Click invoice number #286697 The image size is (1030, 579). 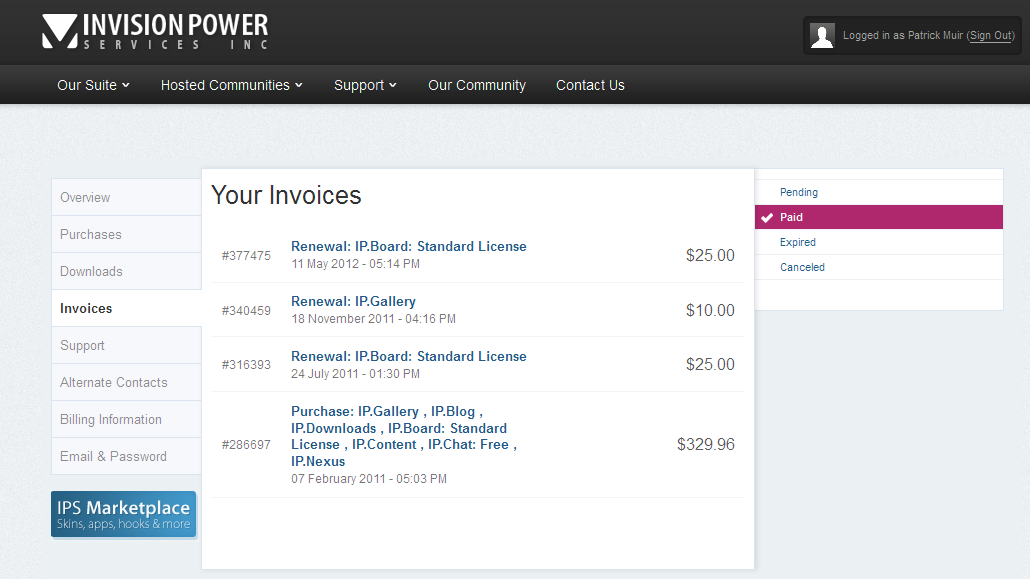[246, 445]
